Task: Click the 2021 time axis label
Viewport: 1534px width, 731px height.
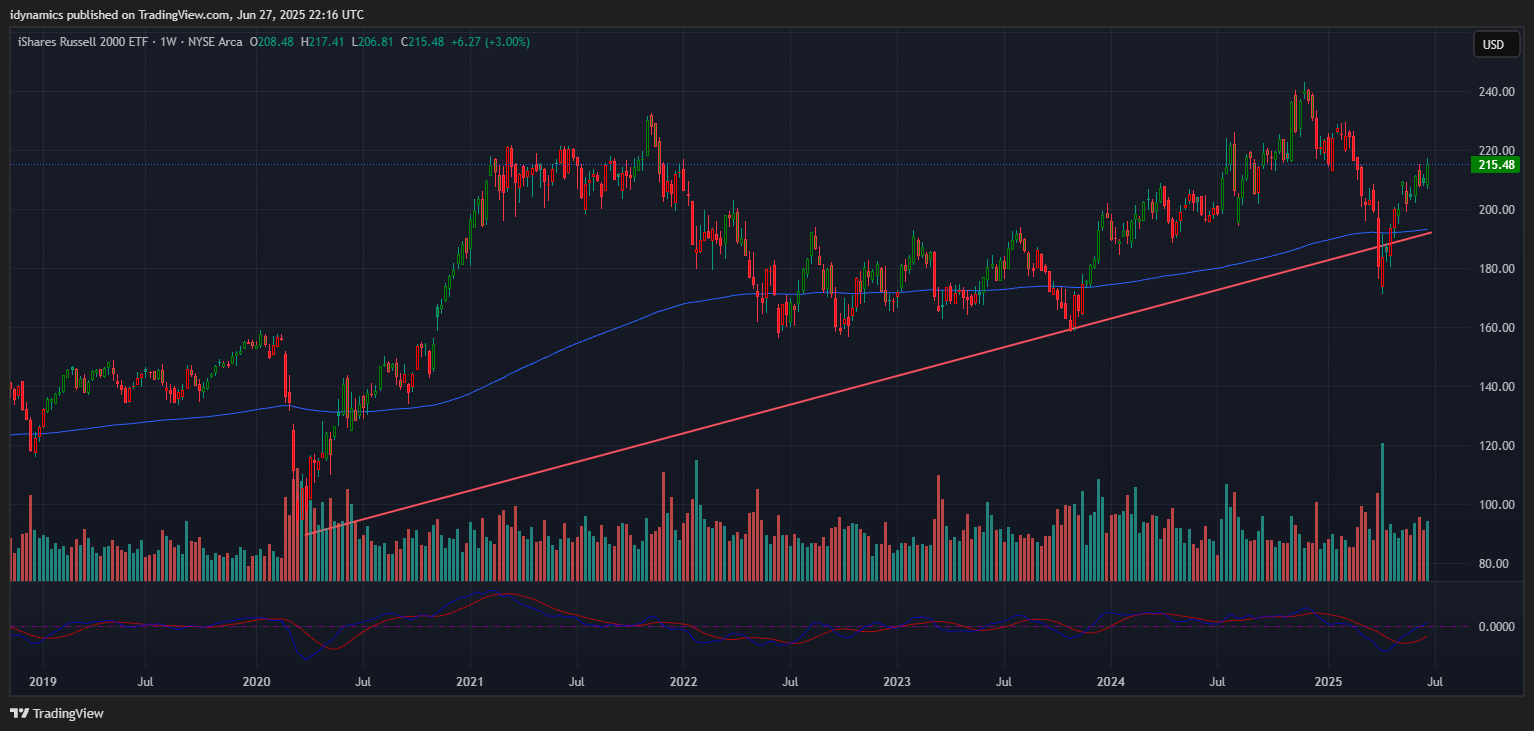Action: [470, 682]
